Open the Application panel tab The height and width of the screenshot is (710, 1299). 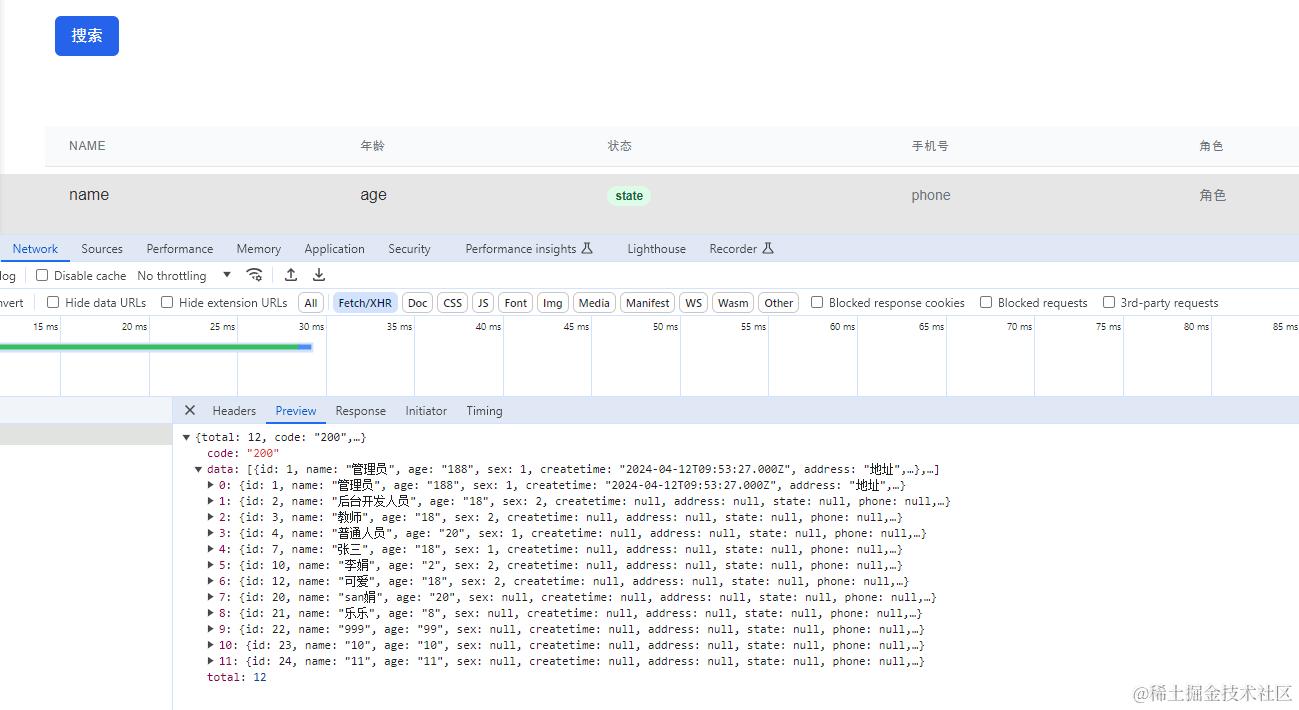pos(335,249)
